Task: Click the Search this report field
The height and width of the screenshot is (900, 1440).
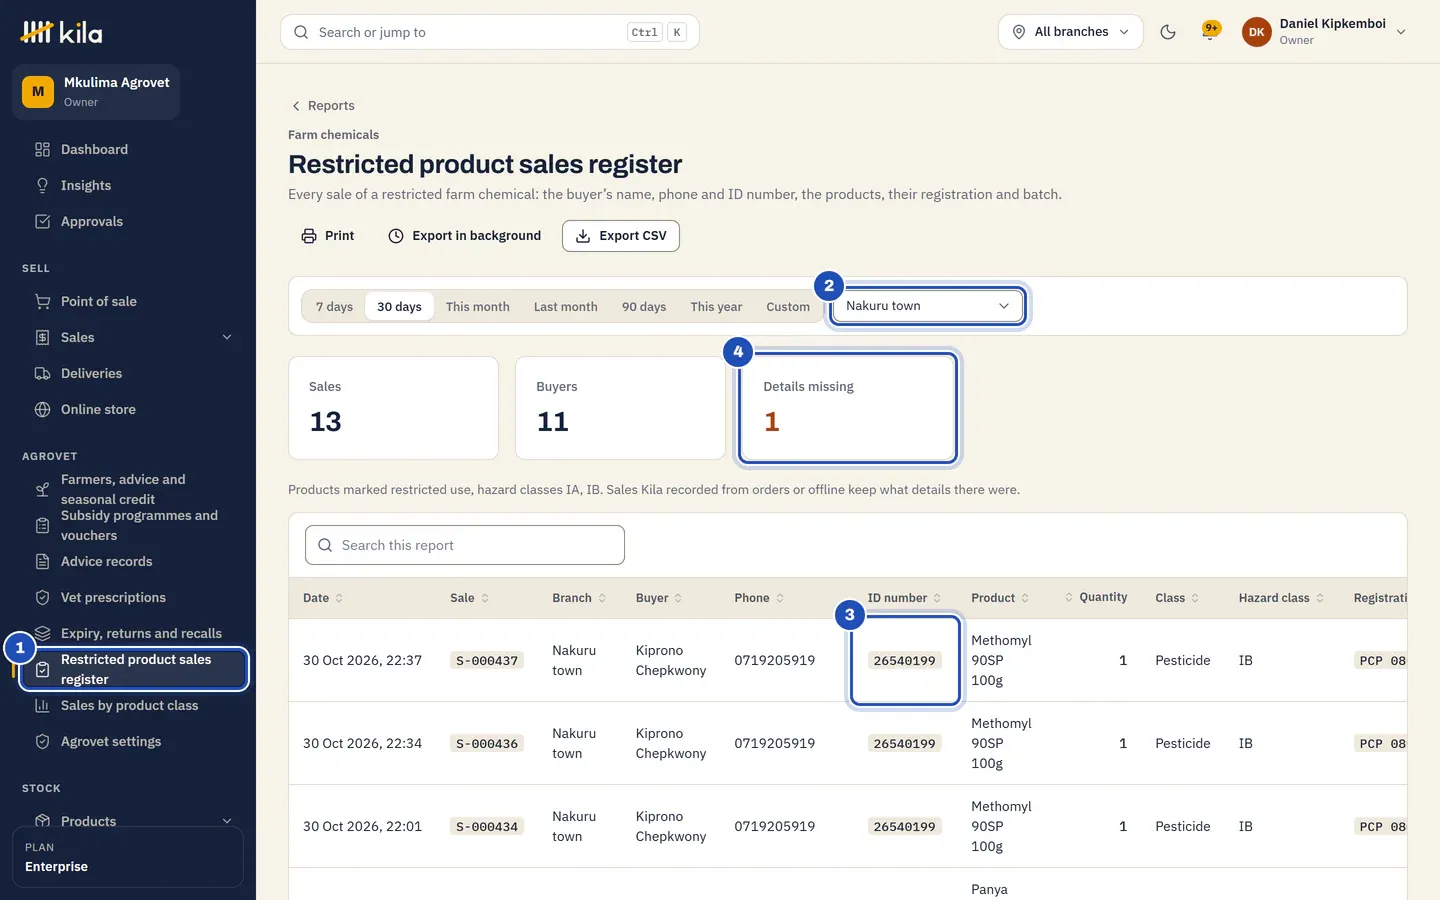Action: (465, 545)
